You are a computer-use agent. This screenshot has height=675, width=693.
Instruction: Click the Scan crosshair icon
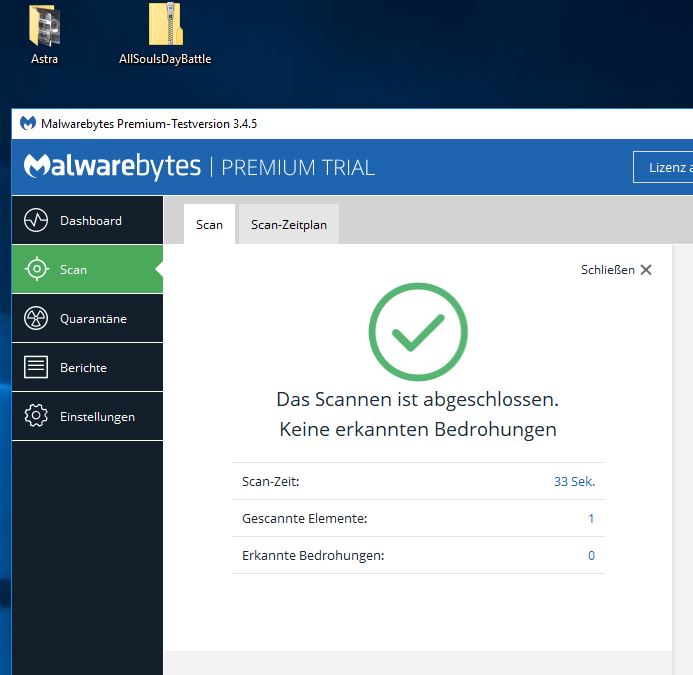coord(37,269)
